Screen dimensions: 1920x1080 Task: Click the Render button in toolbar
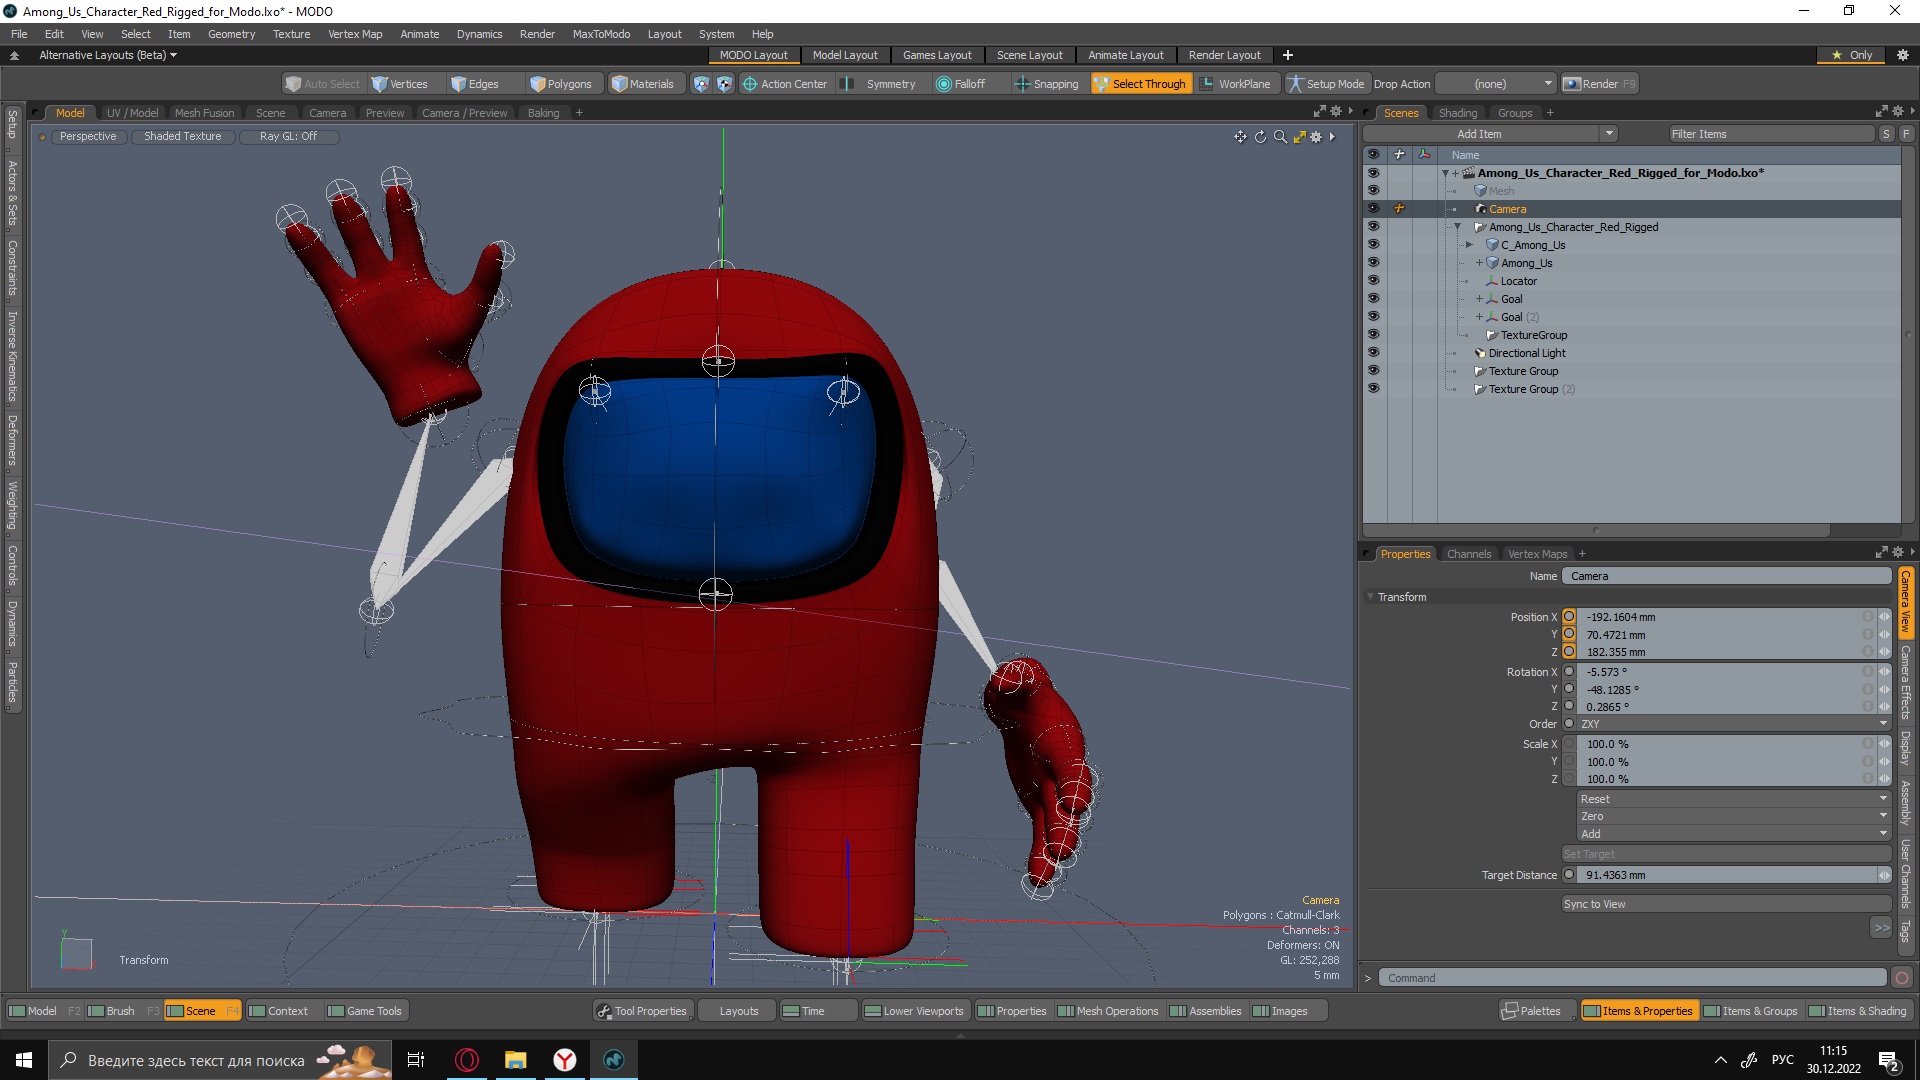click(1599, 84)
